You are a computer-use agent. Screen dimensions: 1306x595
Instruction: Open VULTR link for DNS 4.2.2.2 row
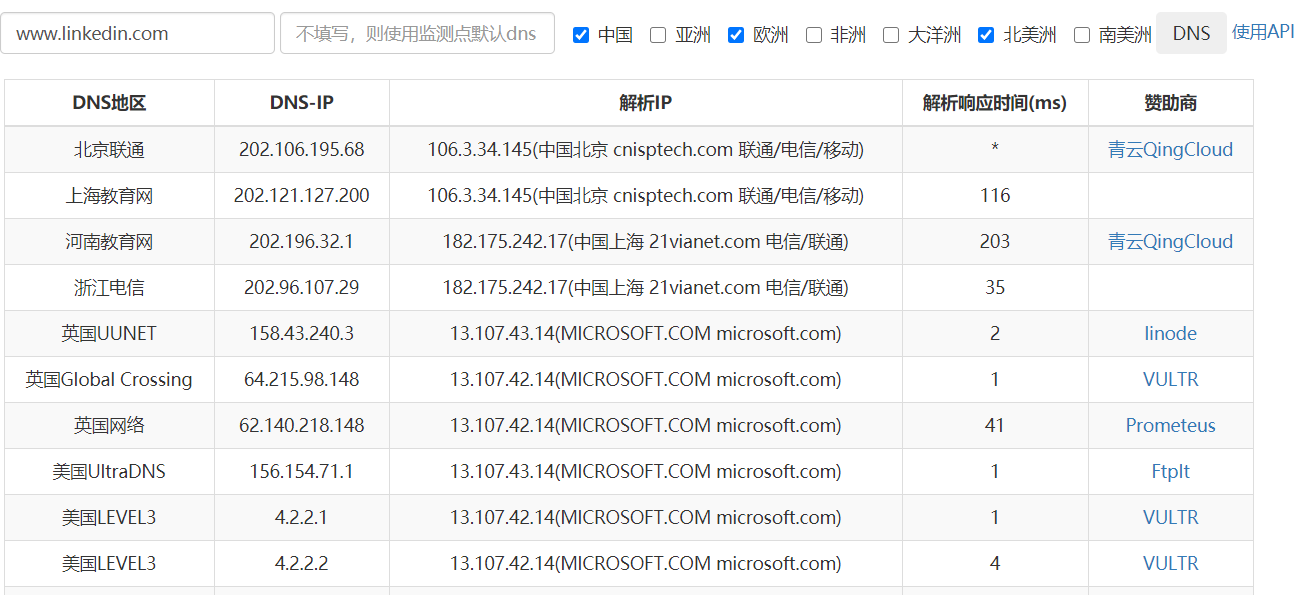point(1170,564)
